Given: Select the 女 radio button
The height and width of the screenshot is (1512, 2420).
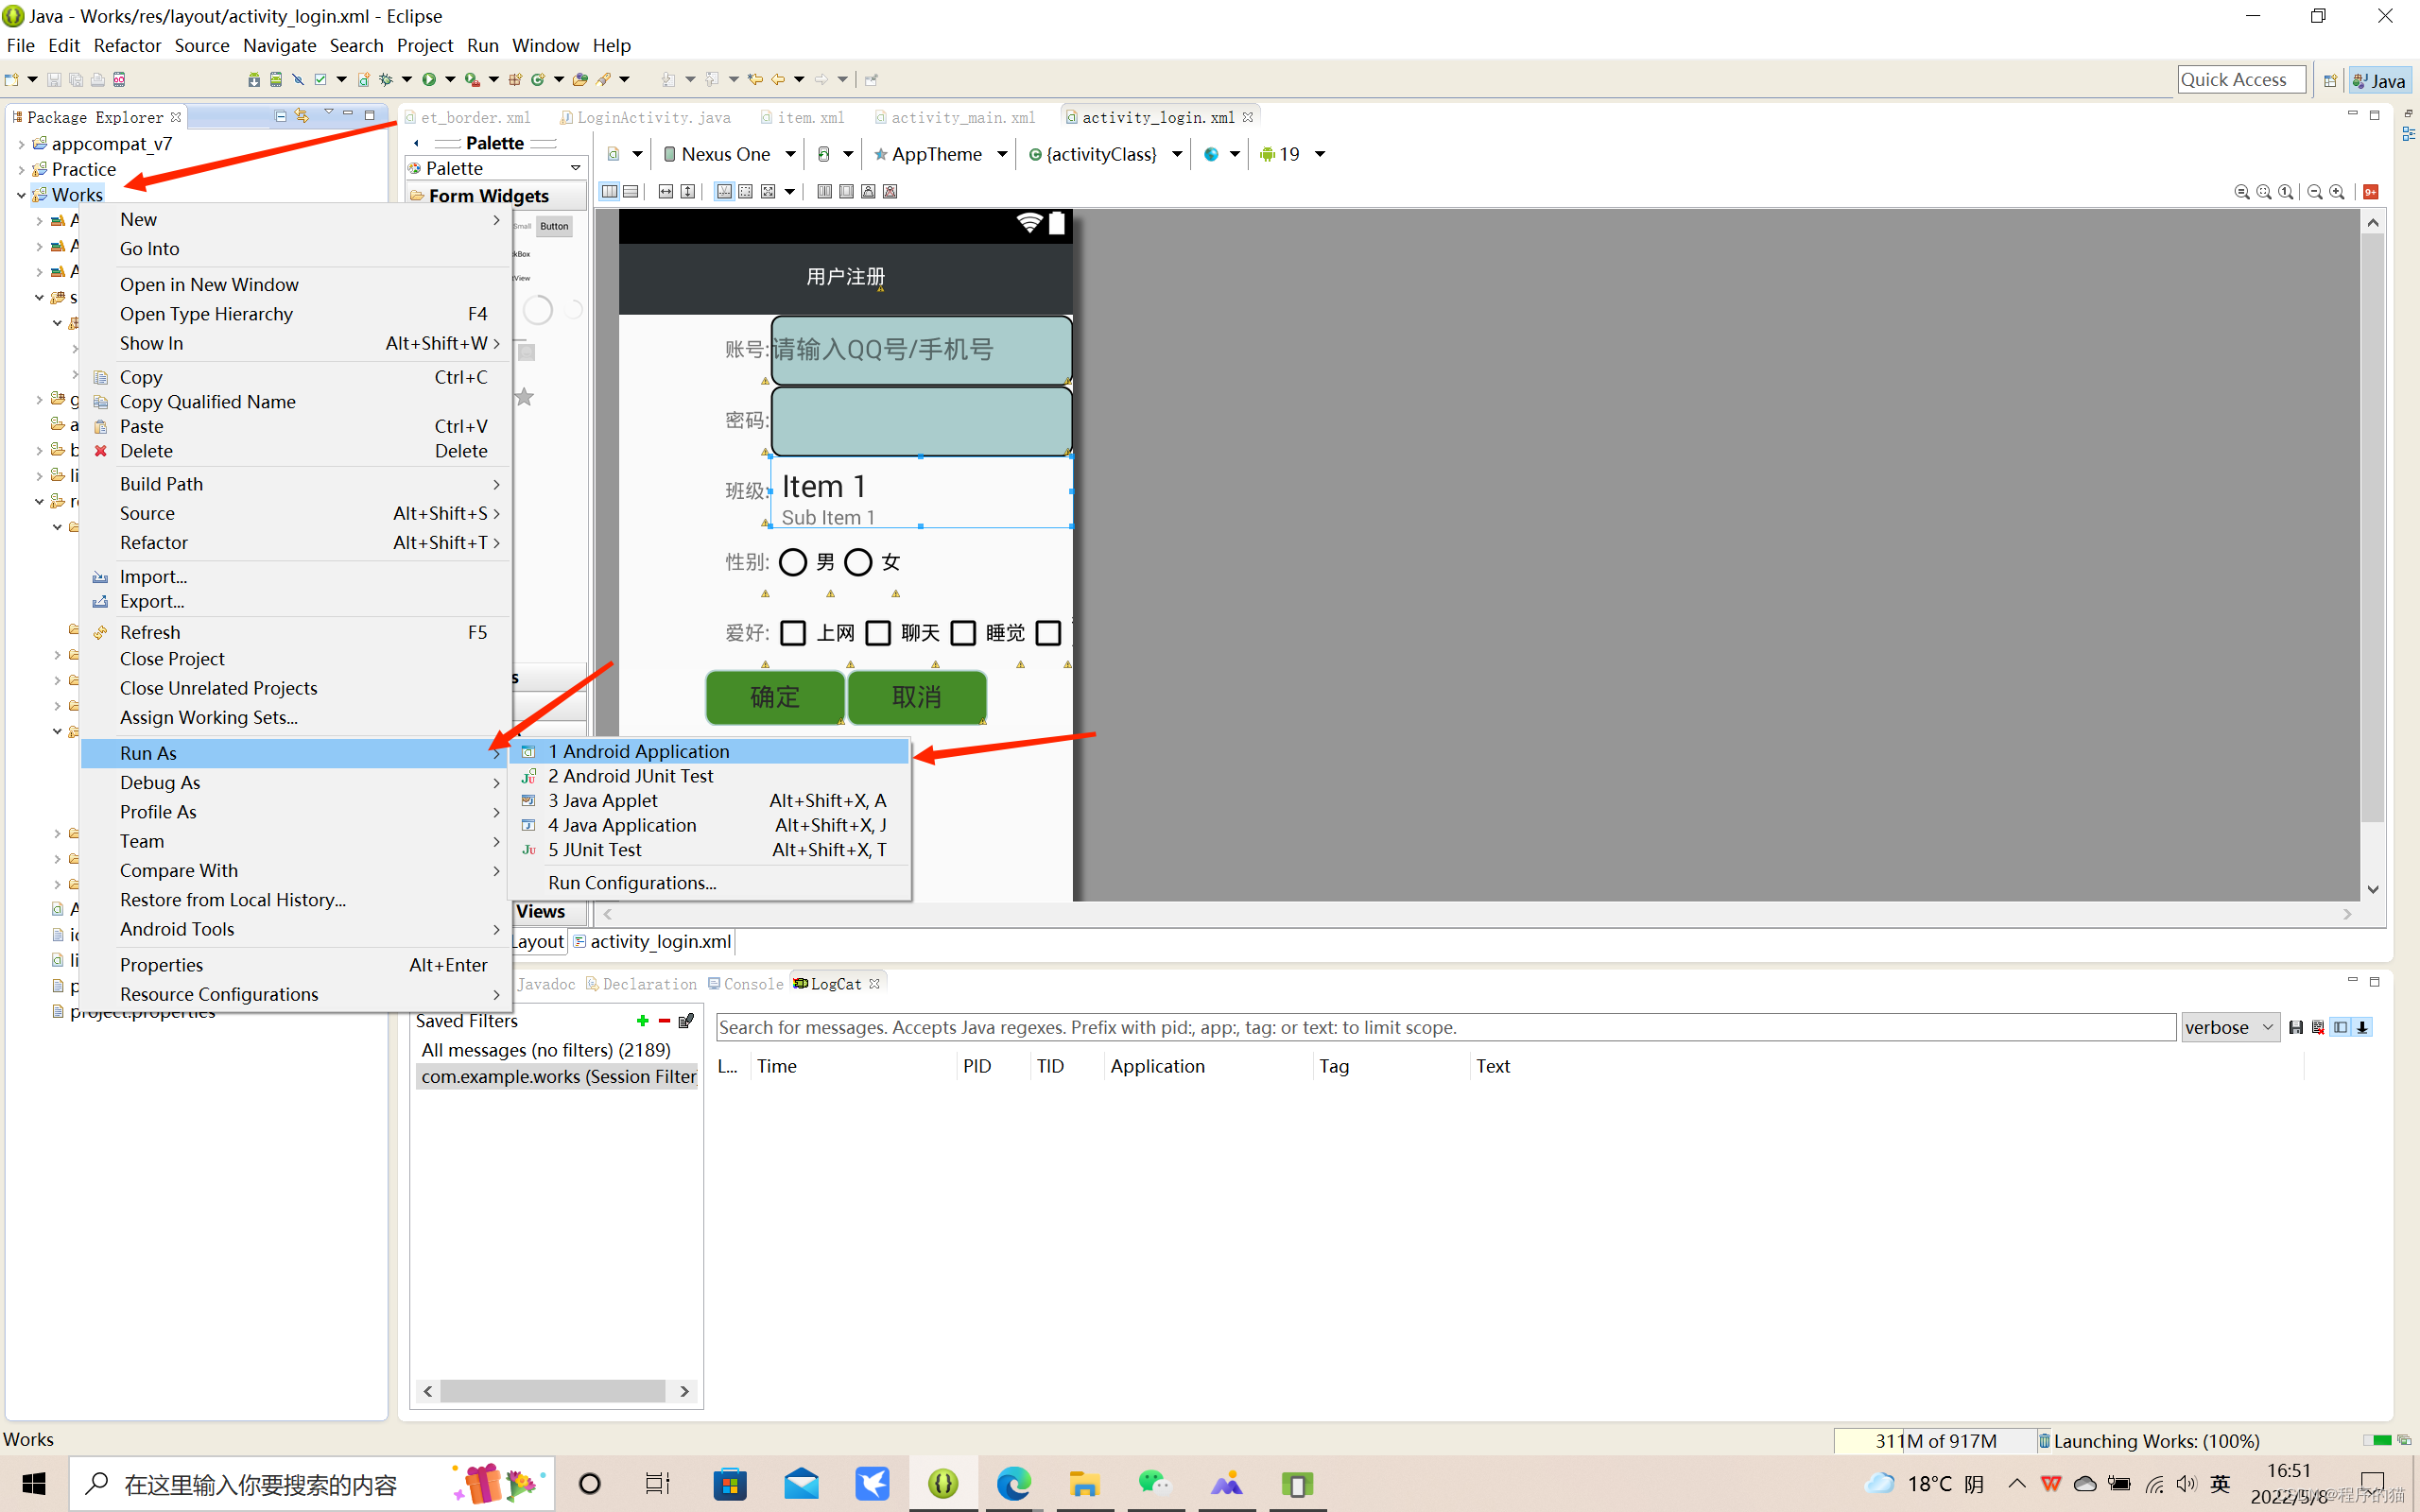Looking at the screenshot, I should point(858,562).
